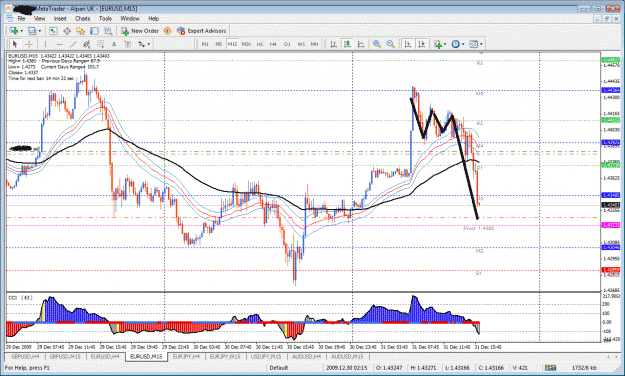625x376 pixels.
Task: Switch to the M1 timeframe
Action: pyautogui.click(x=205, y=44)
